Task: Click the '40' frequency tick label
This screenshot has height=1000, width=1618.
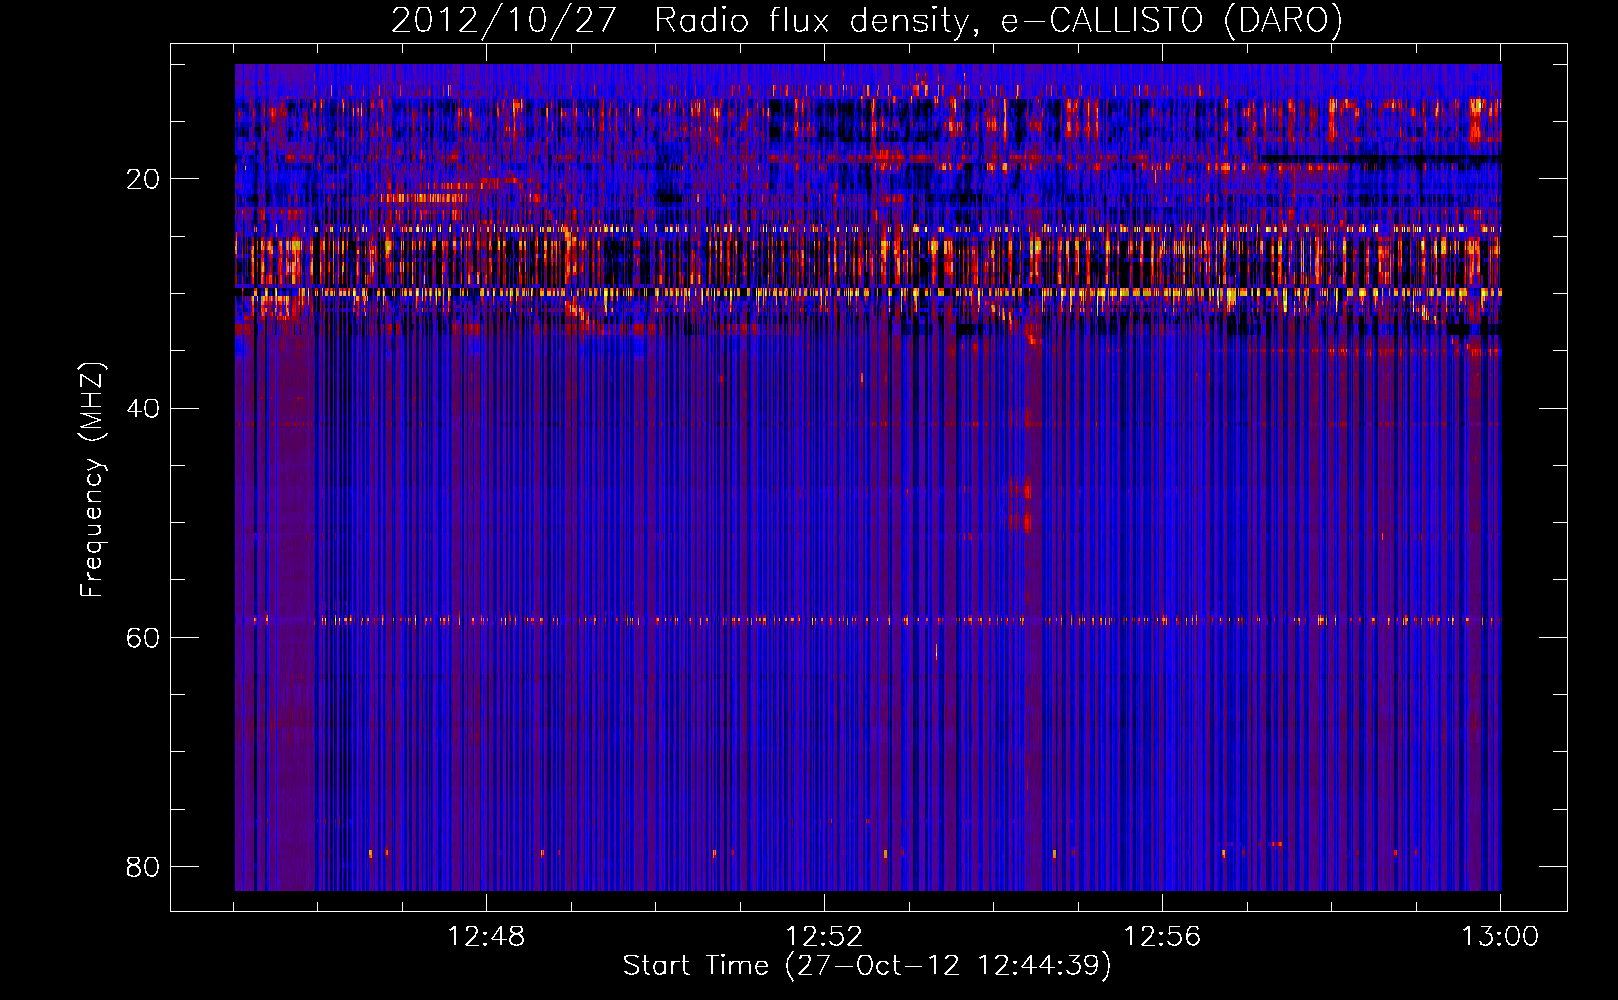Action: (143, 409)
